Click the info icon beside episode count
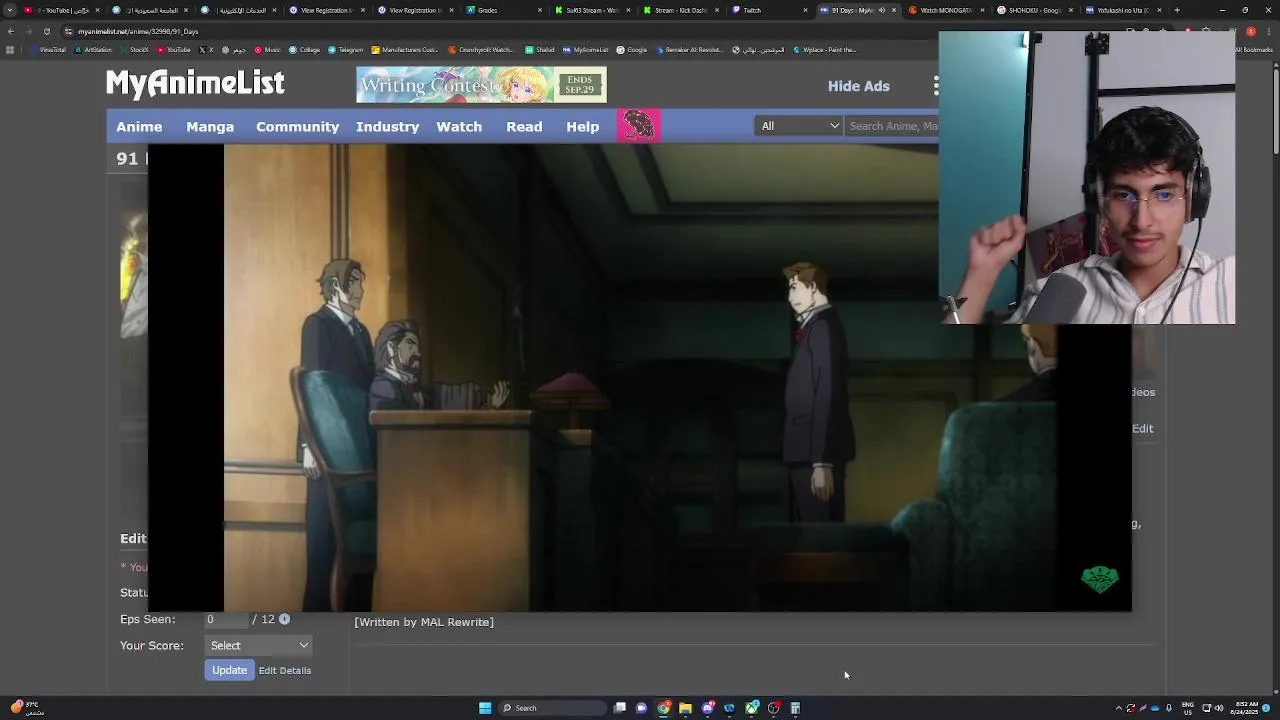Image resolution: width=1280 pixels, height=720 pixels. click(x=284, y=619)
